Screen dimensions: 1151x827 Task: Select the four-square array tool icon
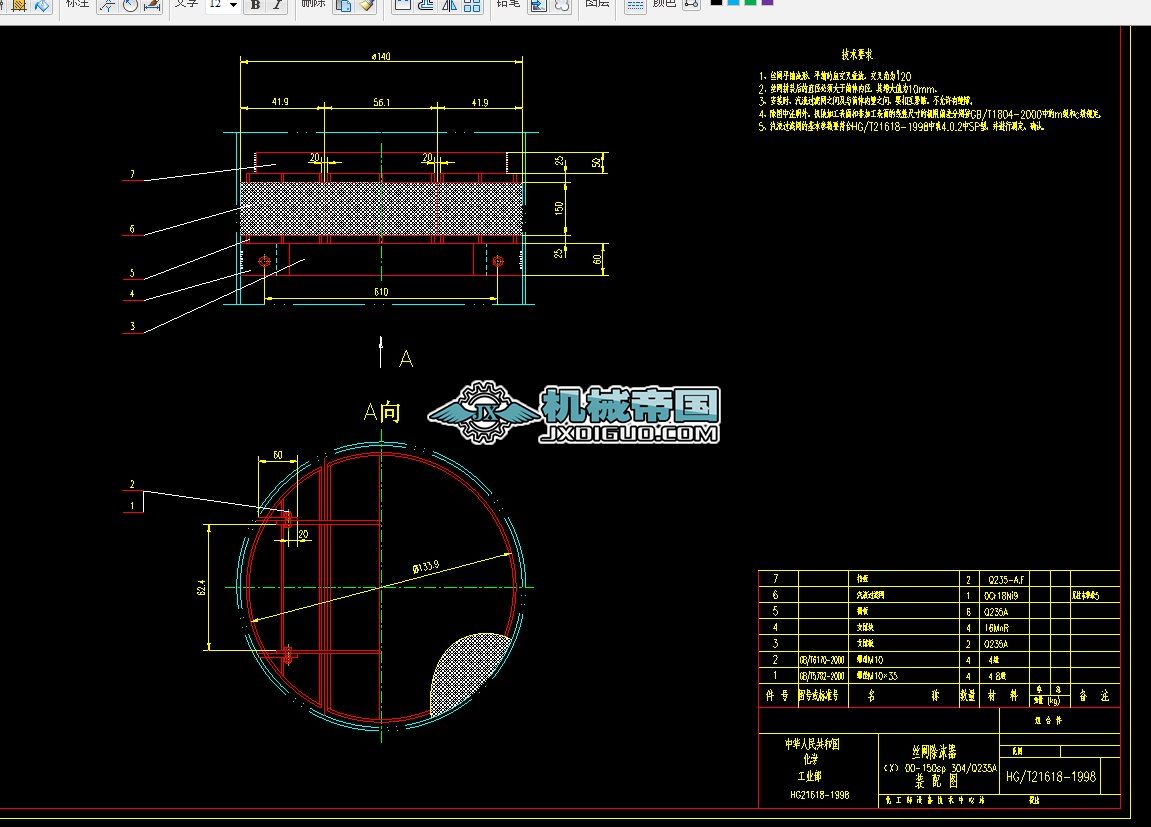coord(472,4)
